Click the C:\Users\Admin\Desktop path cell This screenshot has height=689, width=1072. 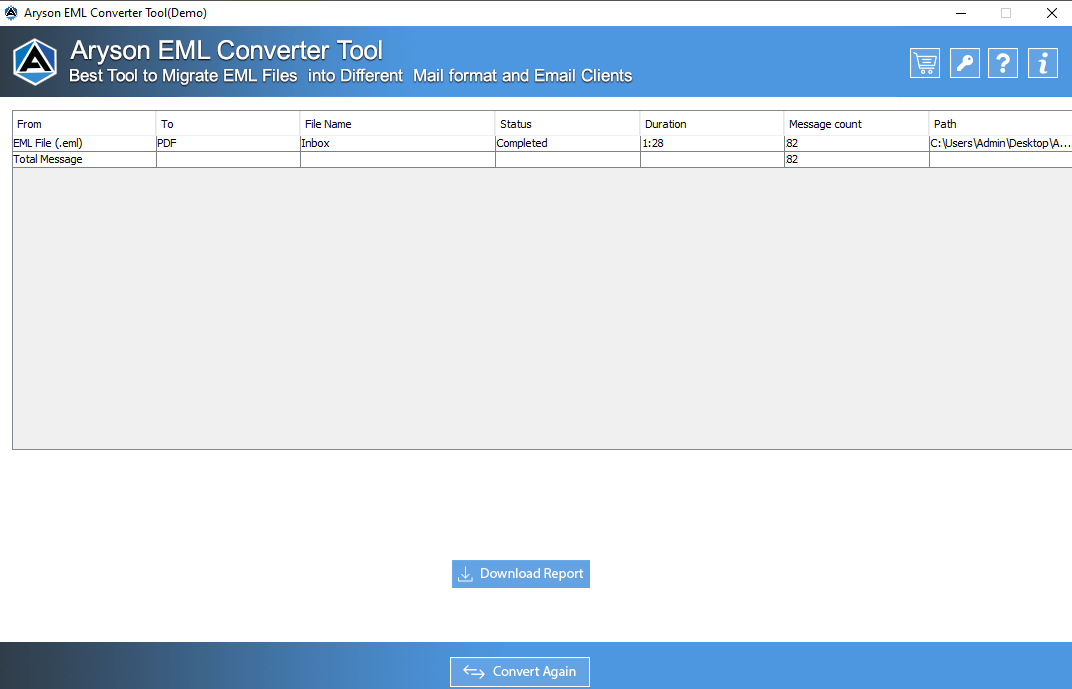pyautogui.click(x=1001, y=144)
